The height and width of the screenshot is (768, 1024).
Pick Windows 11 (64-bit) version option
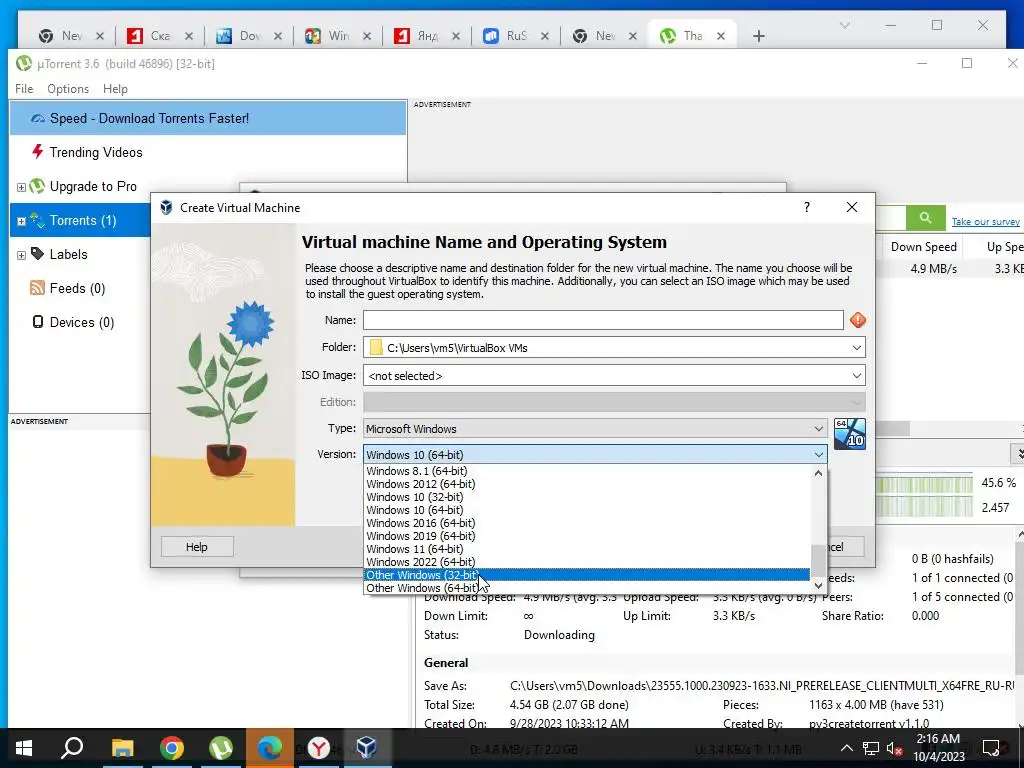tap(586, 549)
